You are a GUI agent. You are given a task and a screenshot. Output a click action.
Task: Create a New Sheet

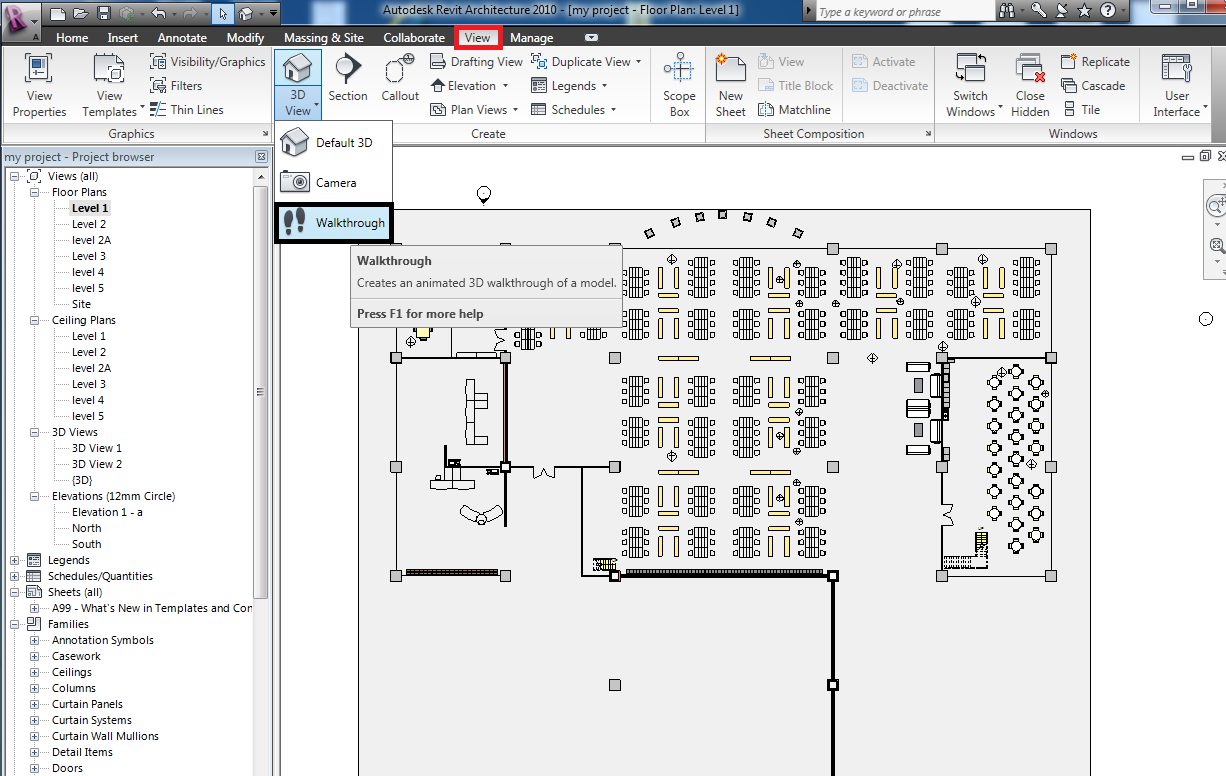click(x=731, y=85)
